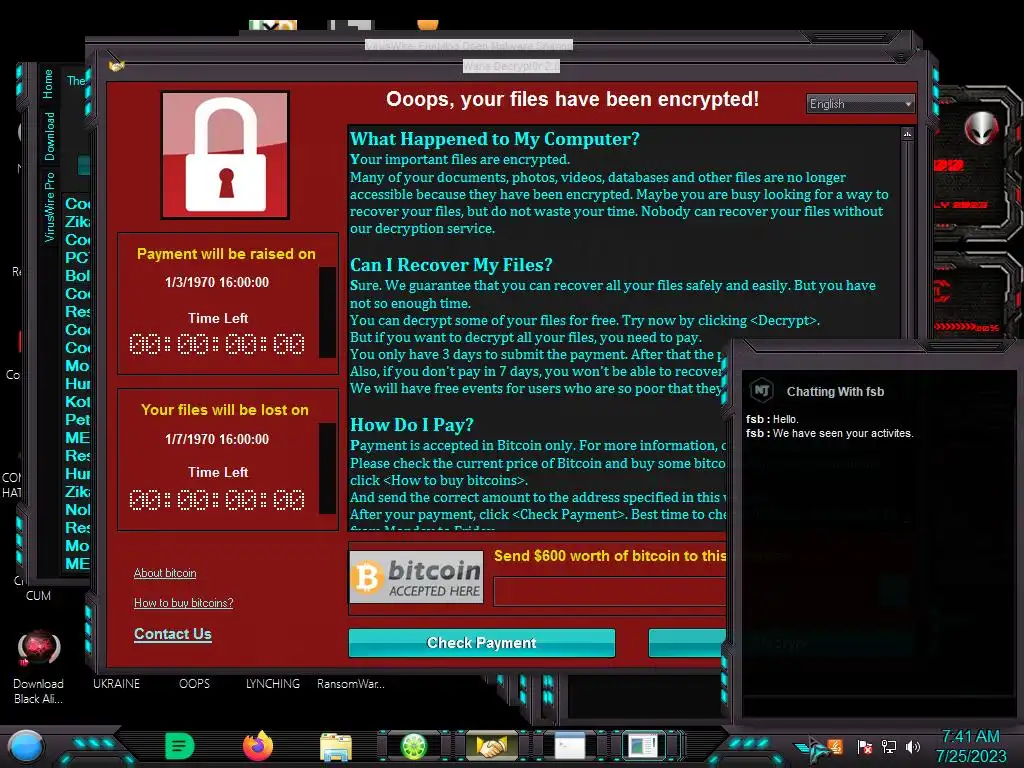Image resolution: width=1024 pixels, height=768 pixels.
Task: Click the blue alien tray icon
Action: [812, 748]
